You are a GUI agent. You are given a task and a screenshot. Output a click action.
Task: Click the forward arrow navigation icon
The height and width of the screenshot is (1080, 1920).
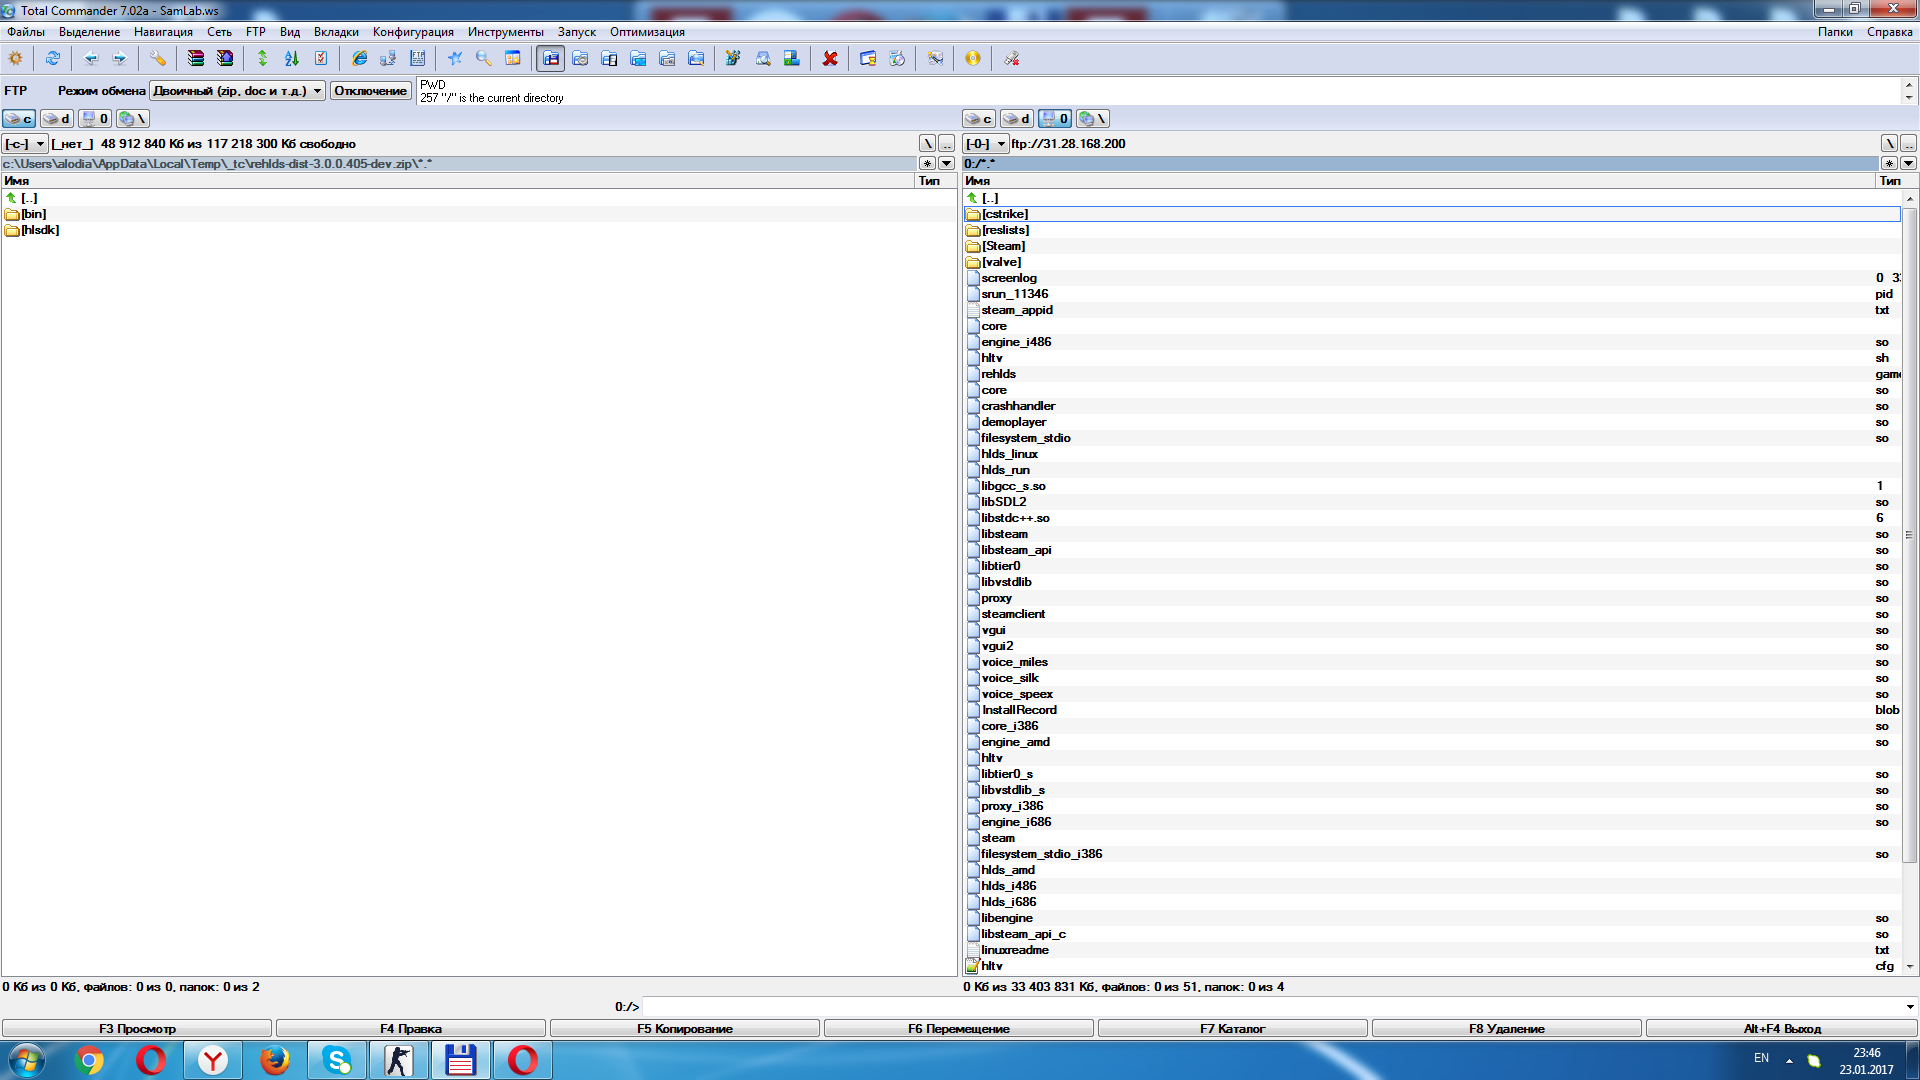click(x=120, y=59)
